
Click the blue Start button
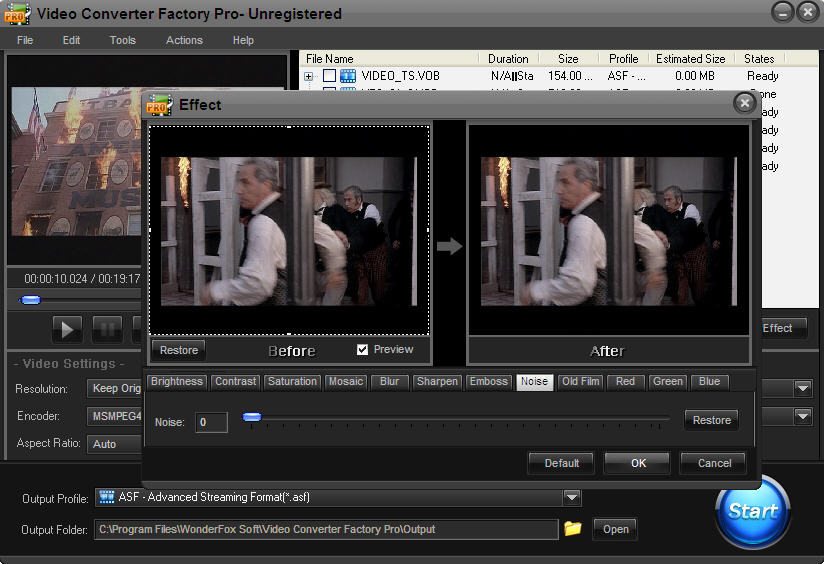[753, 511]
